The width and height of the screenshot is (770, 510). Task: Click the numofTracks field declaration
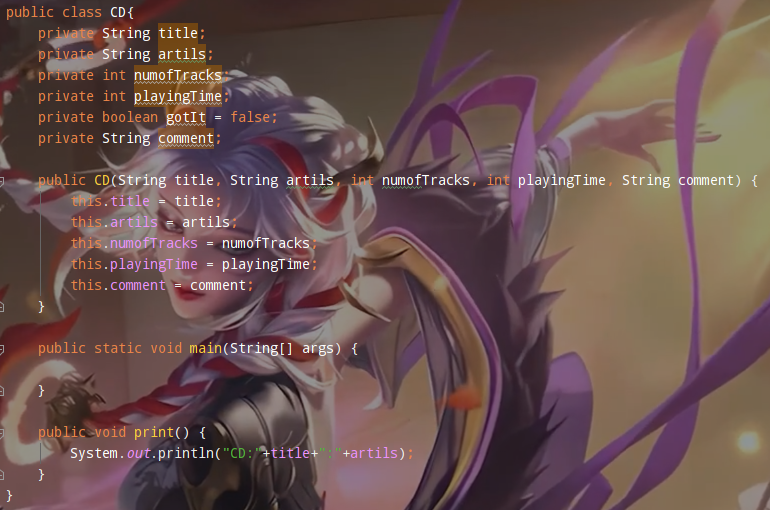(x=178, y=75)
